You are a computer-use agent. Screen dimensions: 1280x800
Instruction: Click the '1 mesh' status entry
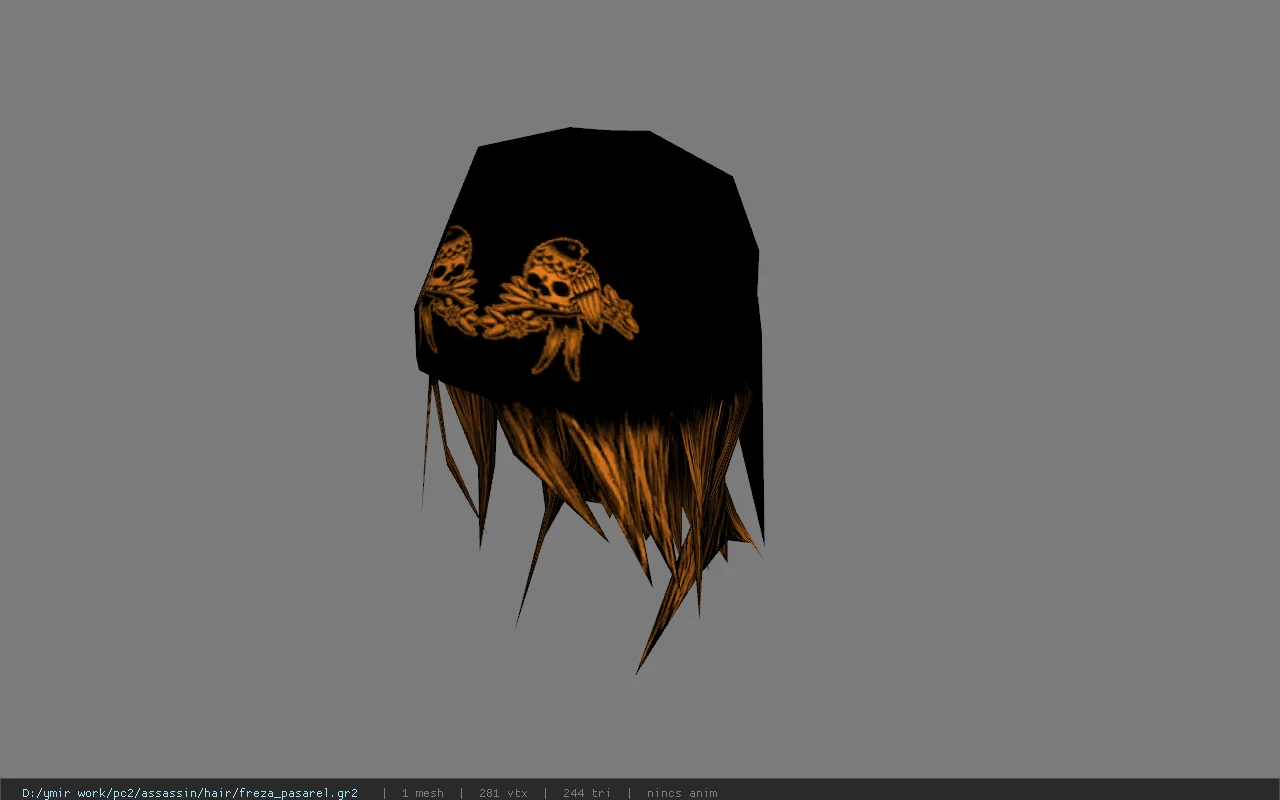pyautogui.click(x=422, y=793)
